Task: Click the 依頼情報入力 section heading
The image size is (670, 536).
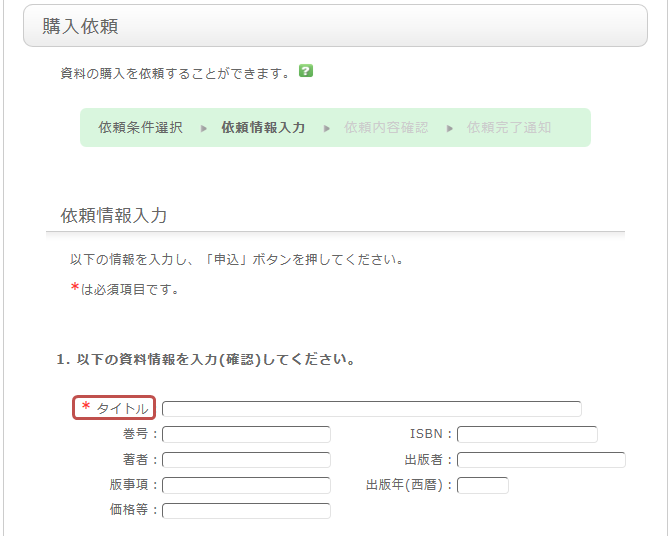Action: (x=114, y=215)
